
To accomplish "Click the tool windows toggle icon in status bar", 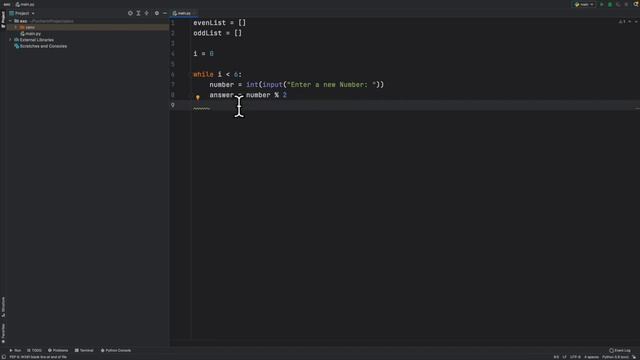I will coord(3,357).
